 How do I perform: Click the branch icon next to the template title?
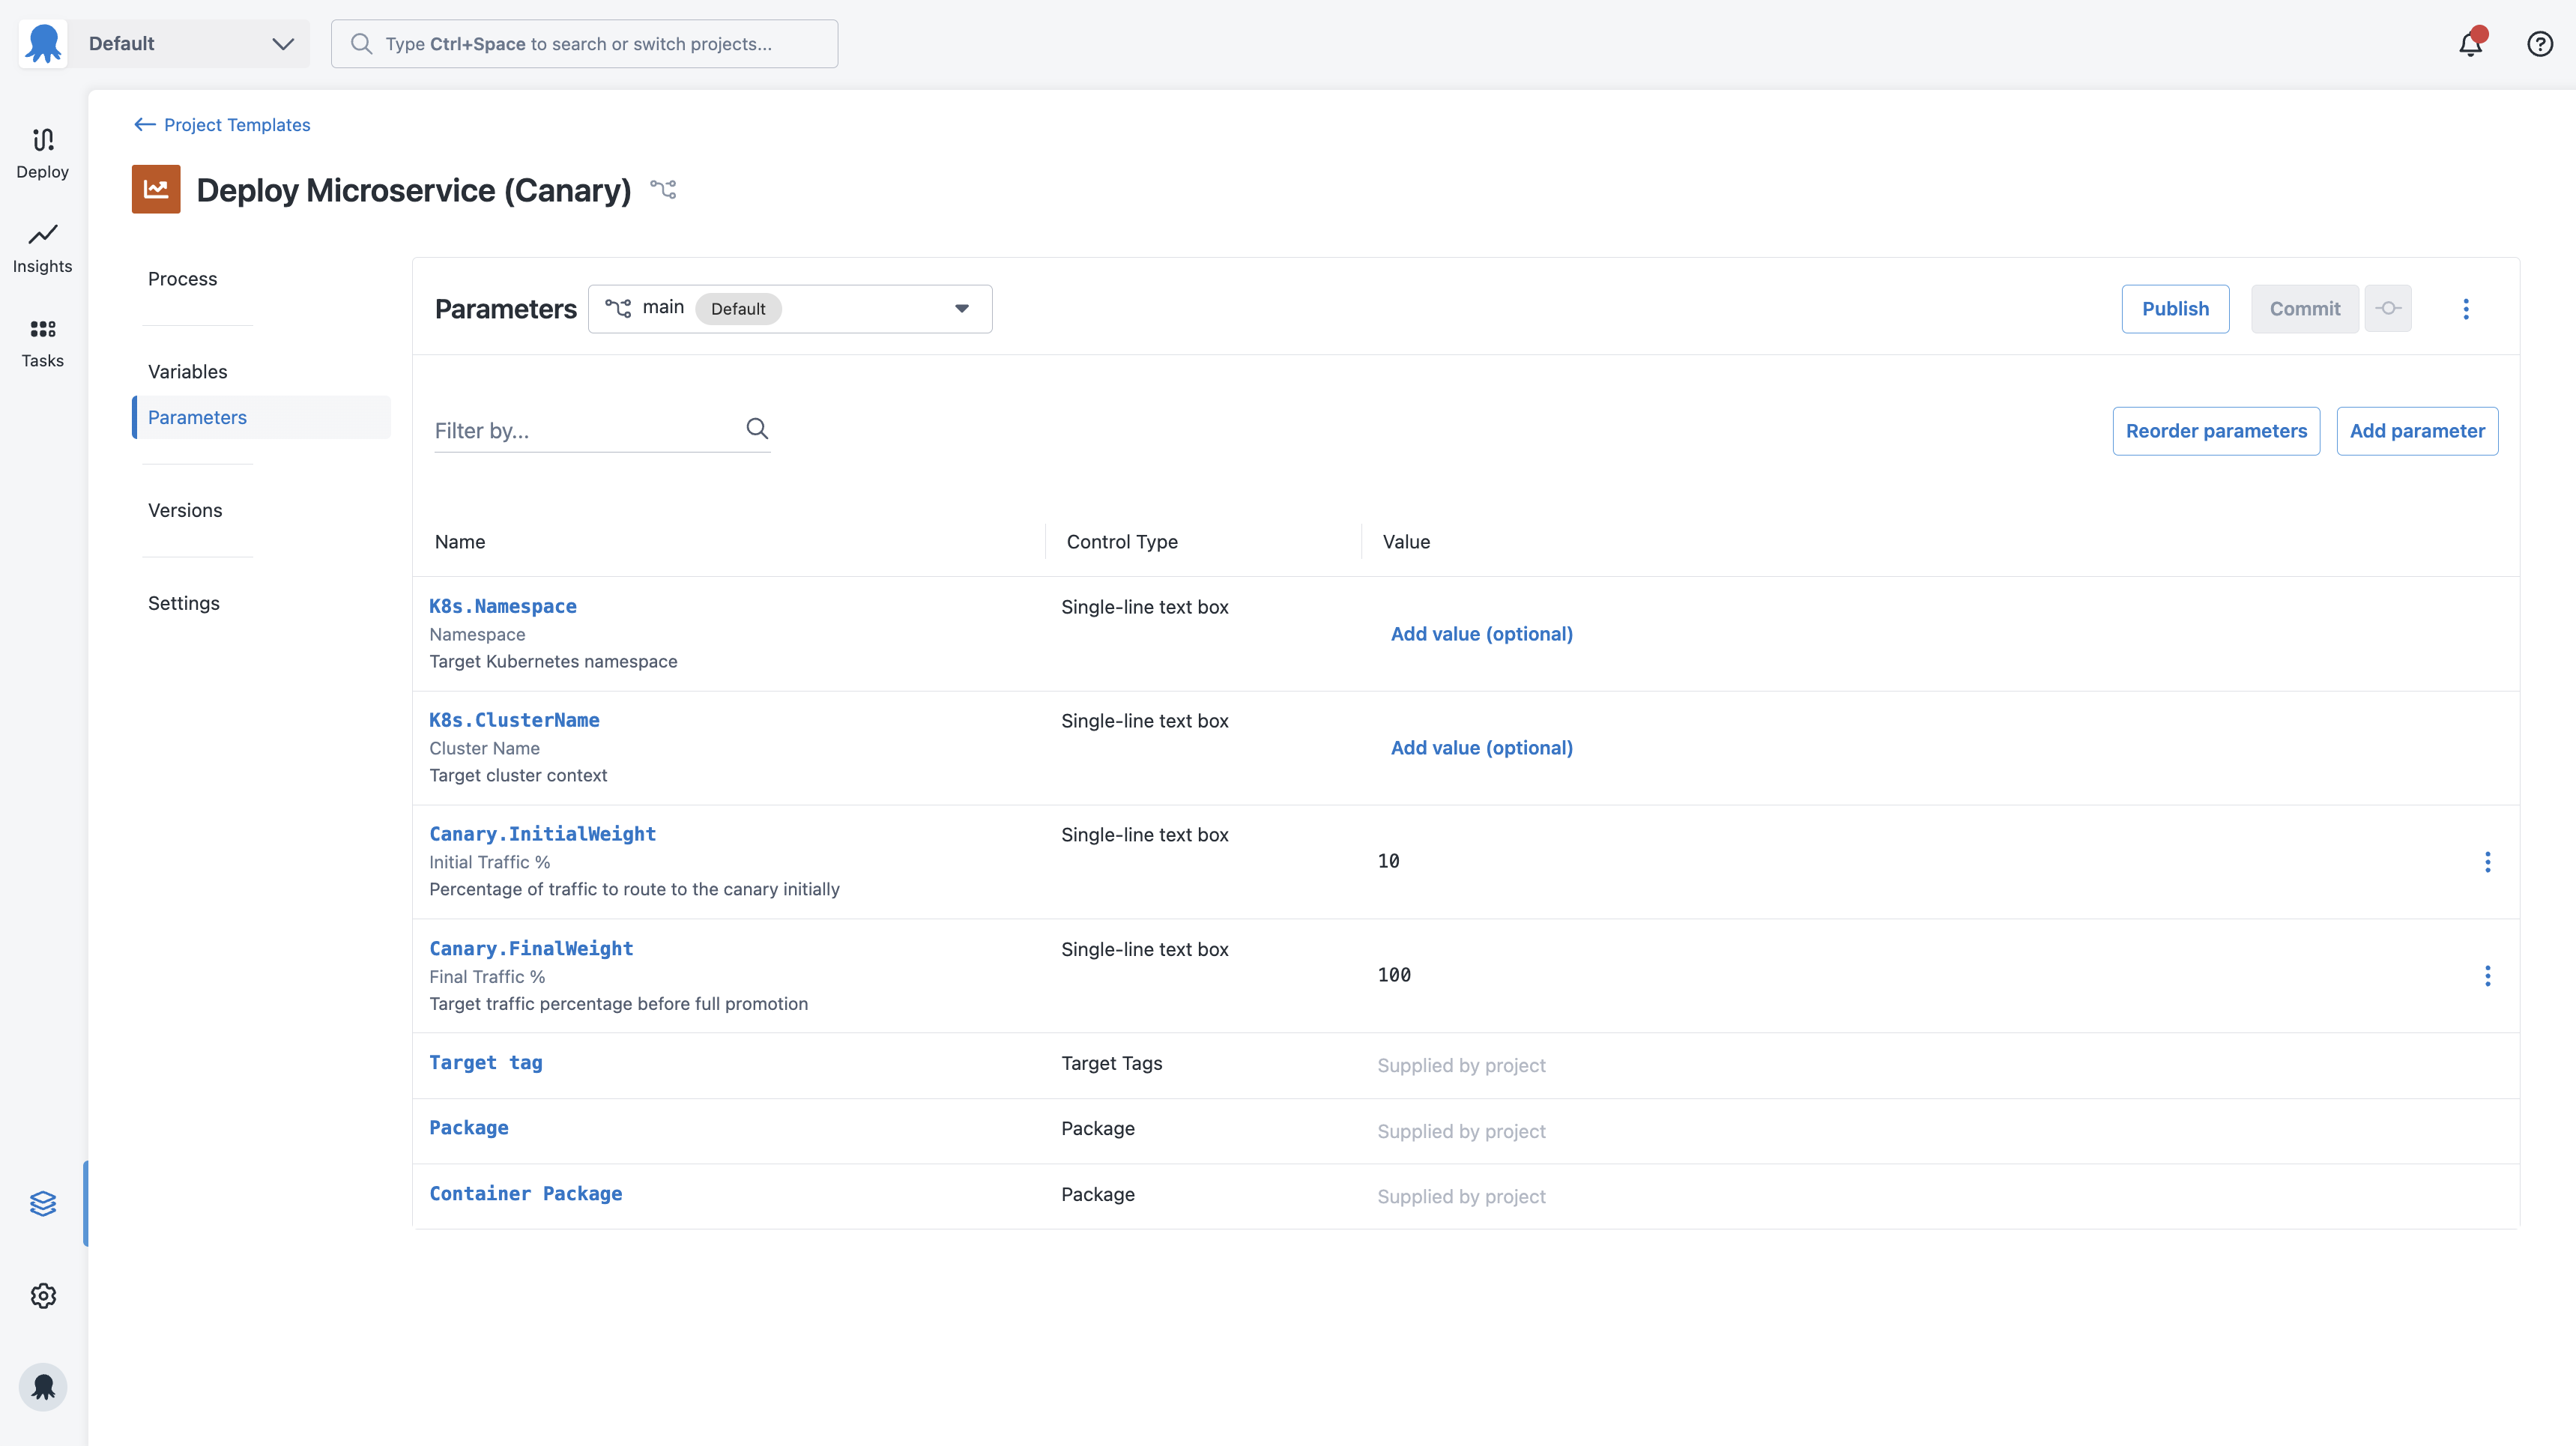tap(663, 189)
